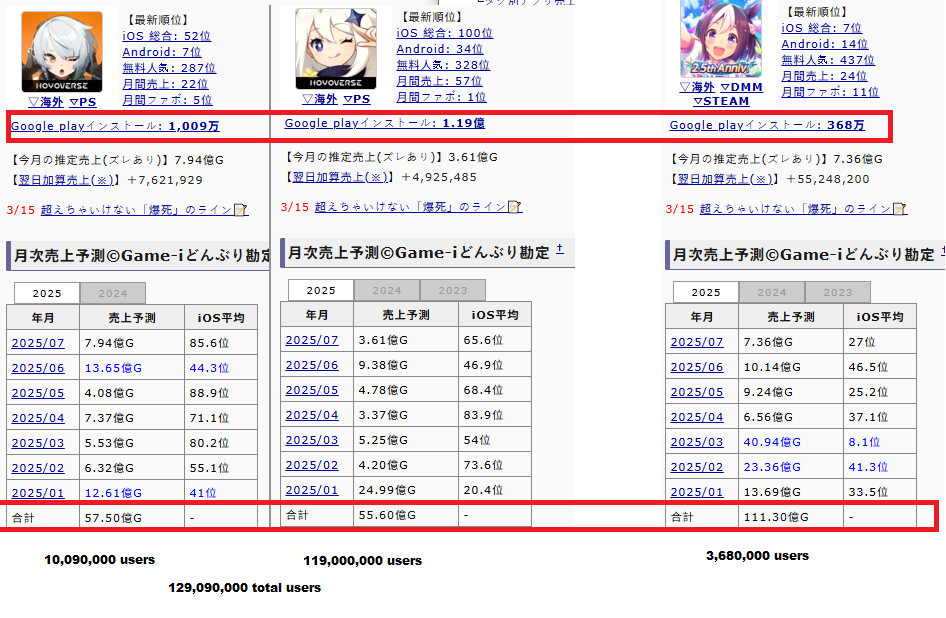Switch to 2023 tab above the 3.61億G table
The height and width of the screenshot is (618, 946).
452,291
